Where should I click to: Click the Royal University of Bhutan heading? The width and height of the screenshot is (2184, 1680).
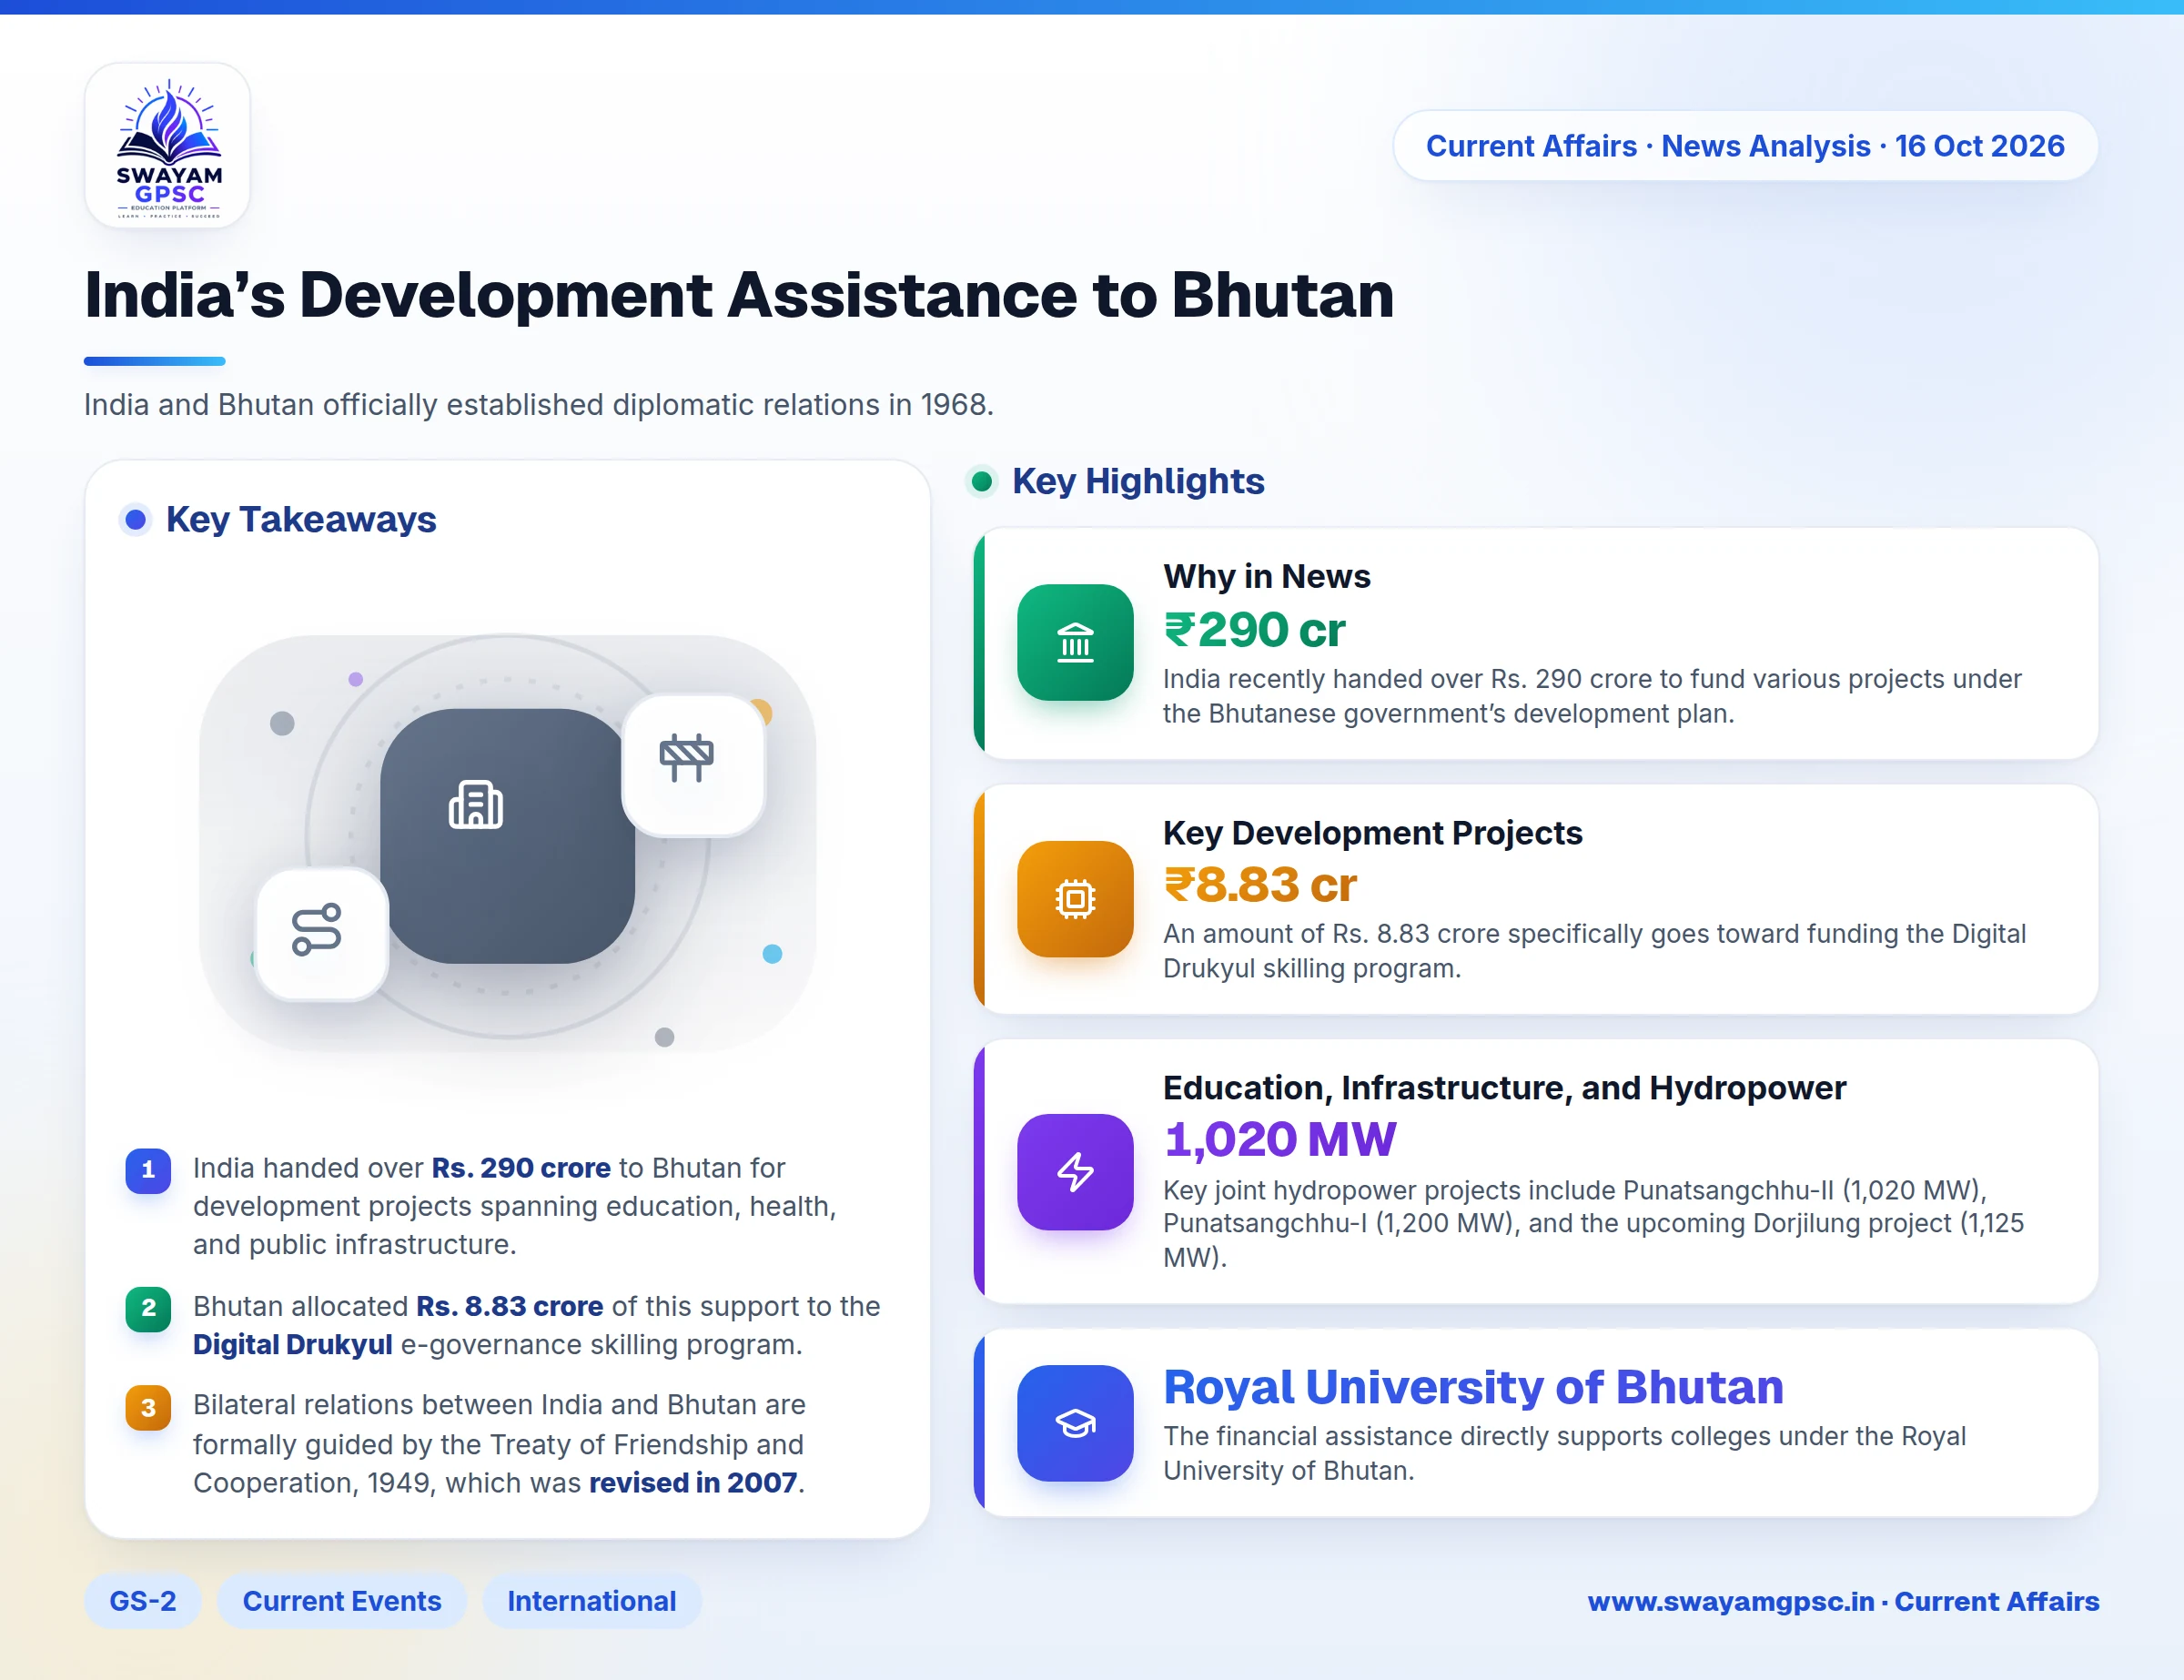tap(1473, 1387)
